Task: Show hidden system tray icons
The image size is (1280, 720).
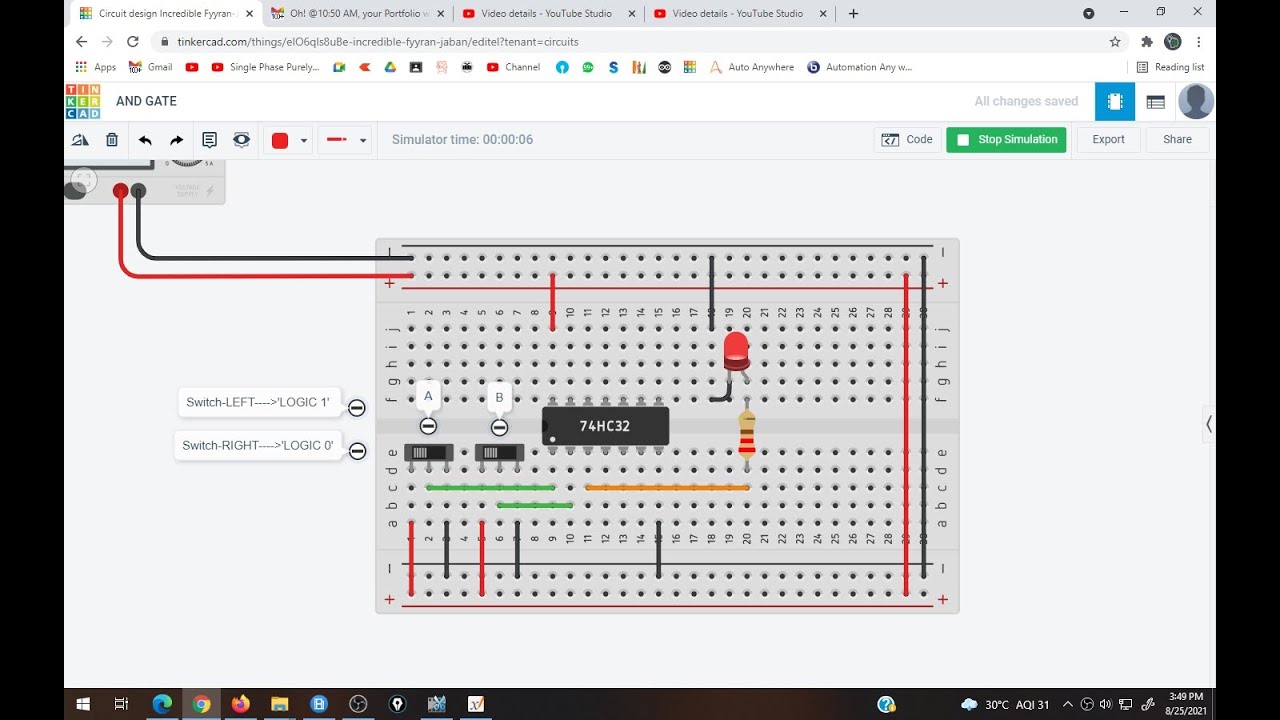Action: click(x=1068, y=704)
